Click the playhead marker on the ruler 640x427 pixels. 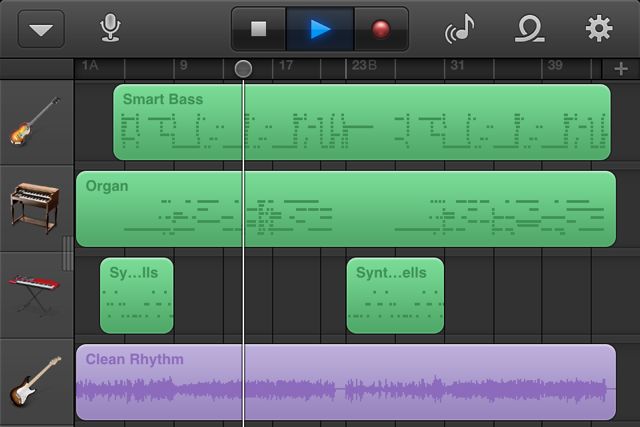pos(243,69)
